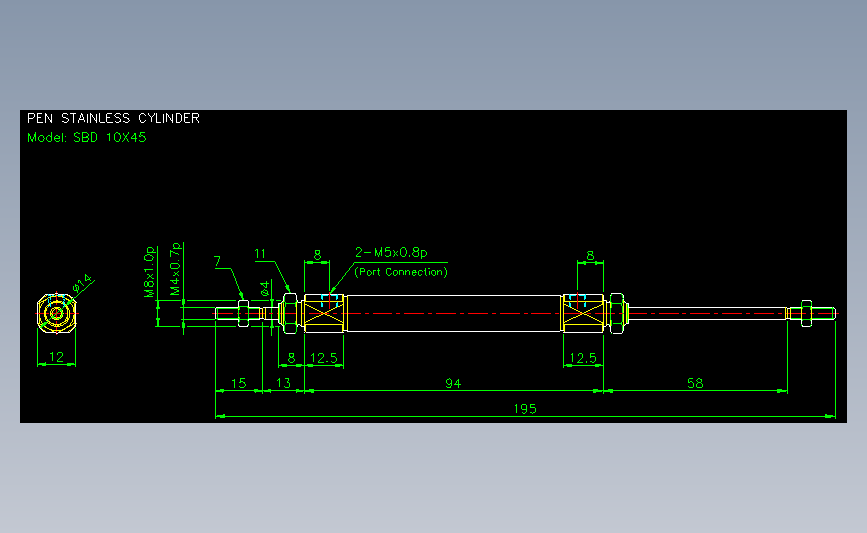Viewport: 867px width, 533px height.
Task: Select the ø4 rod diameter text
Action: click(x=265, y=288)
